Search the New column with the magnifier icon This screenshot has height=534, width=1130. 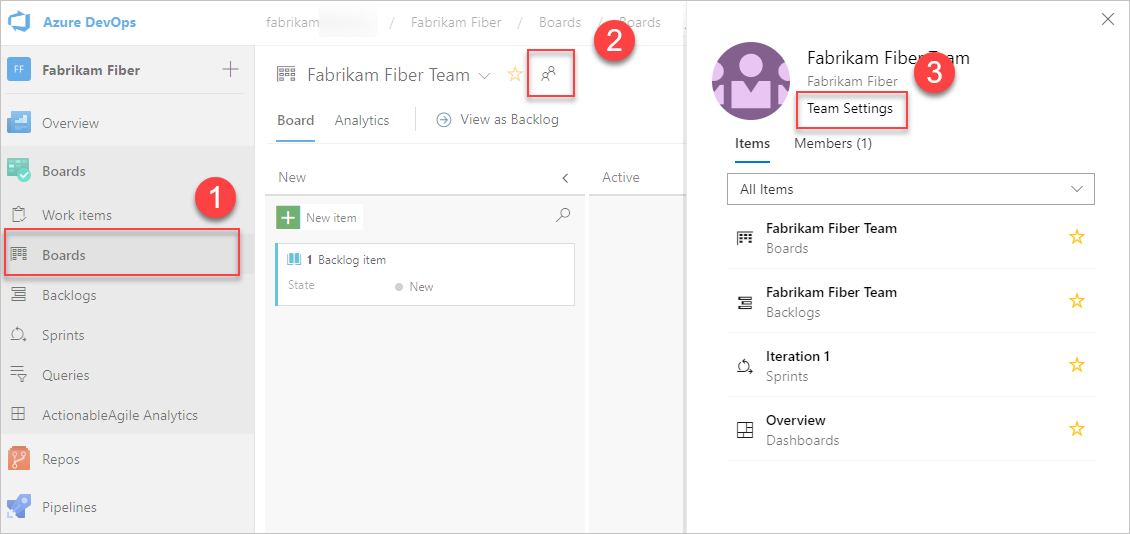pos(564,215)
